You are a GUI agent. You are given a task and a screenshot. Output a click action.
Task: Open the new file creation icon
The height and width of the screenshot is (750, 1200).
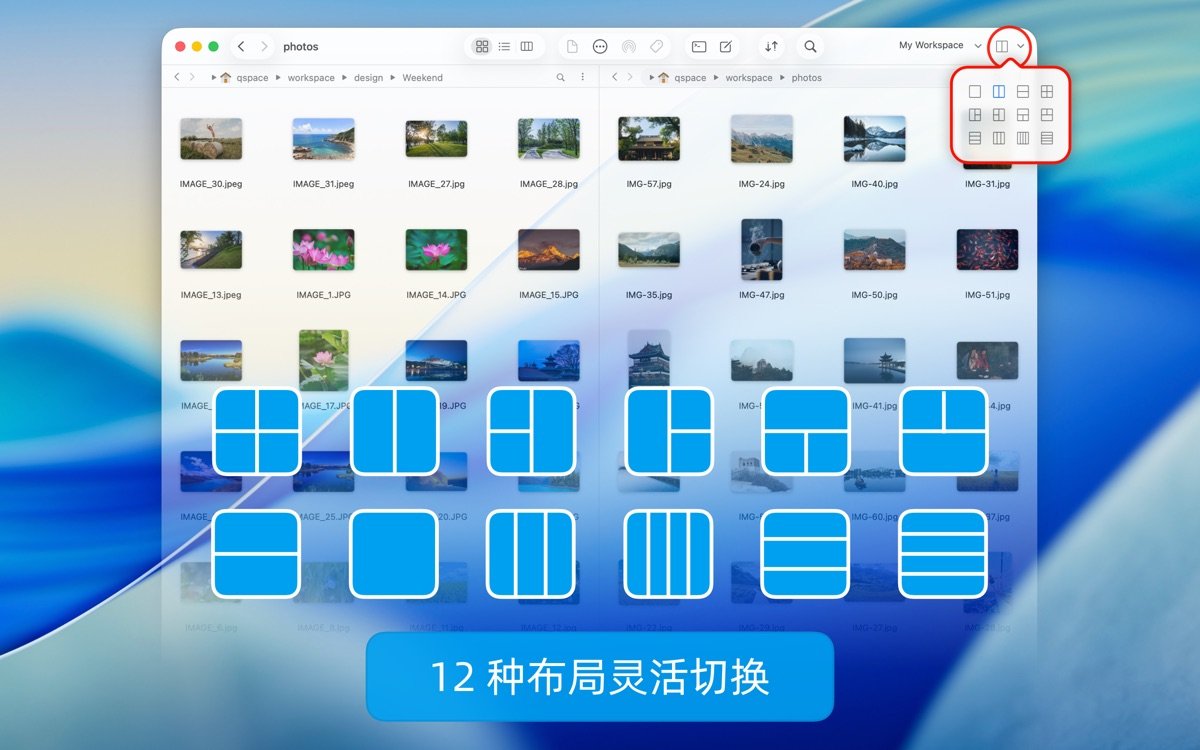(x=571, y=46)
